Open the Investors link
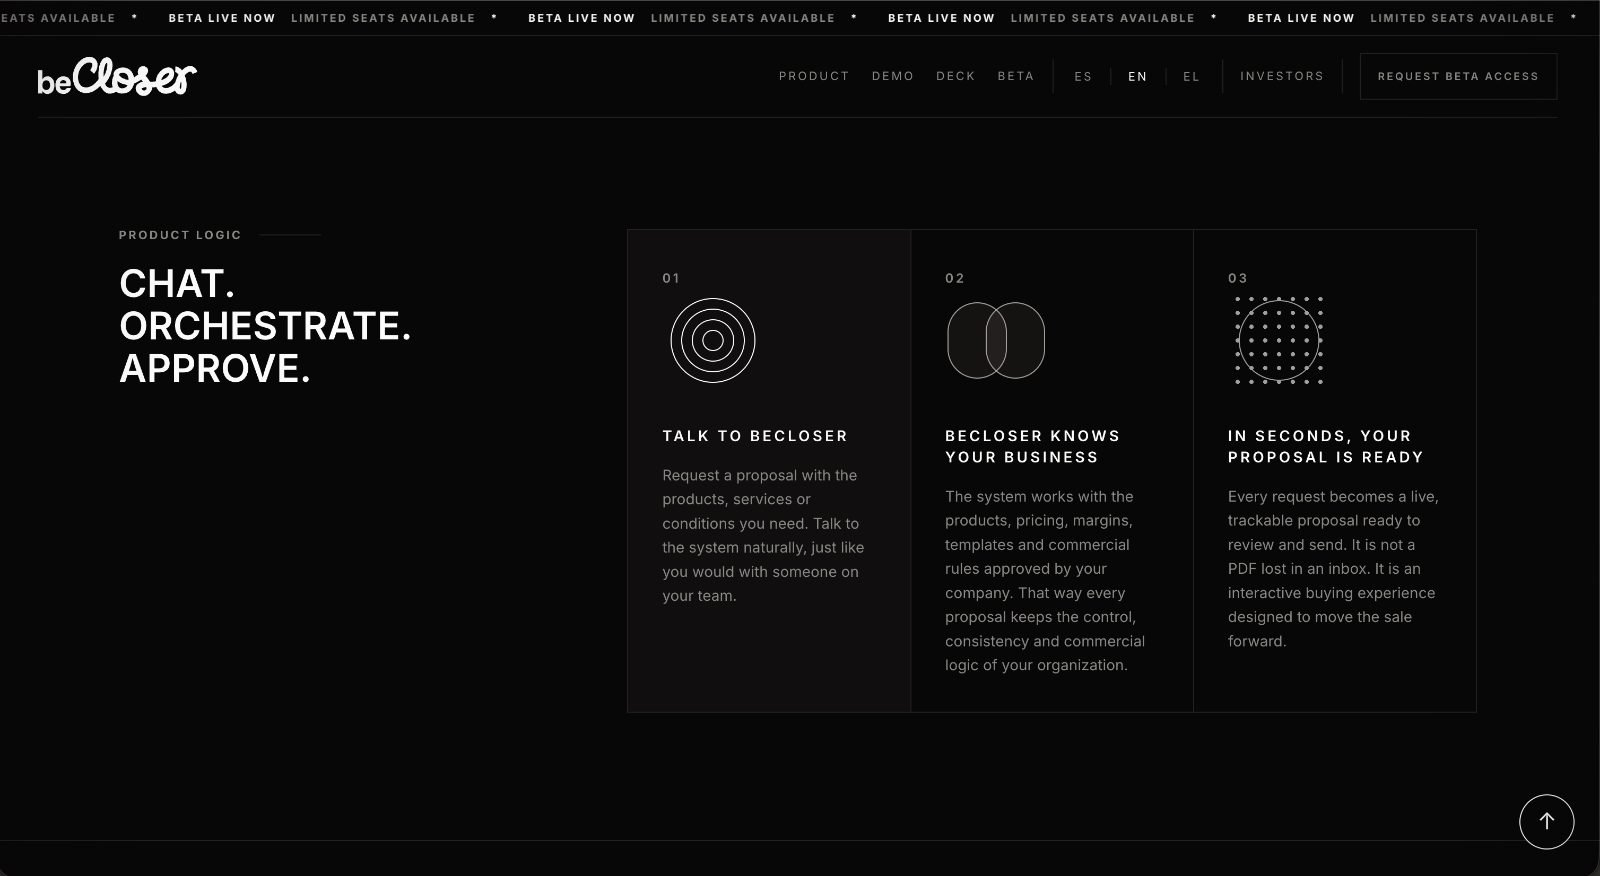 tap(1282, 76)
